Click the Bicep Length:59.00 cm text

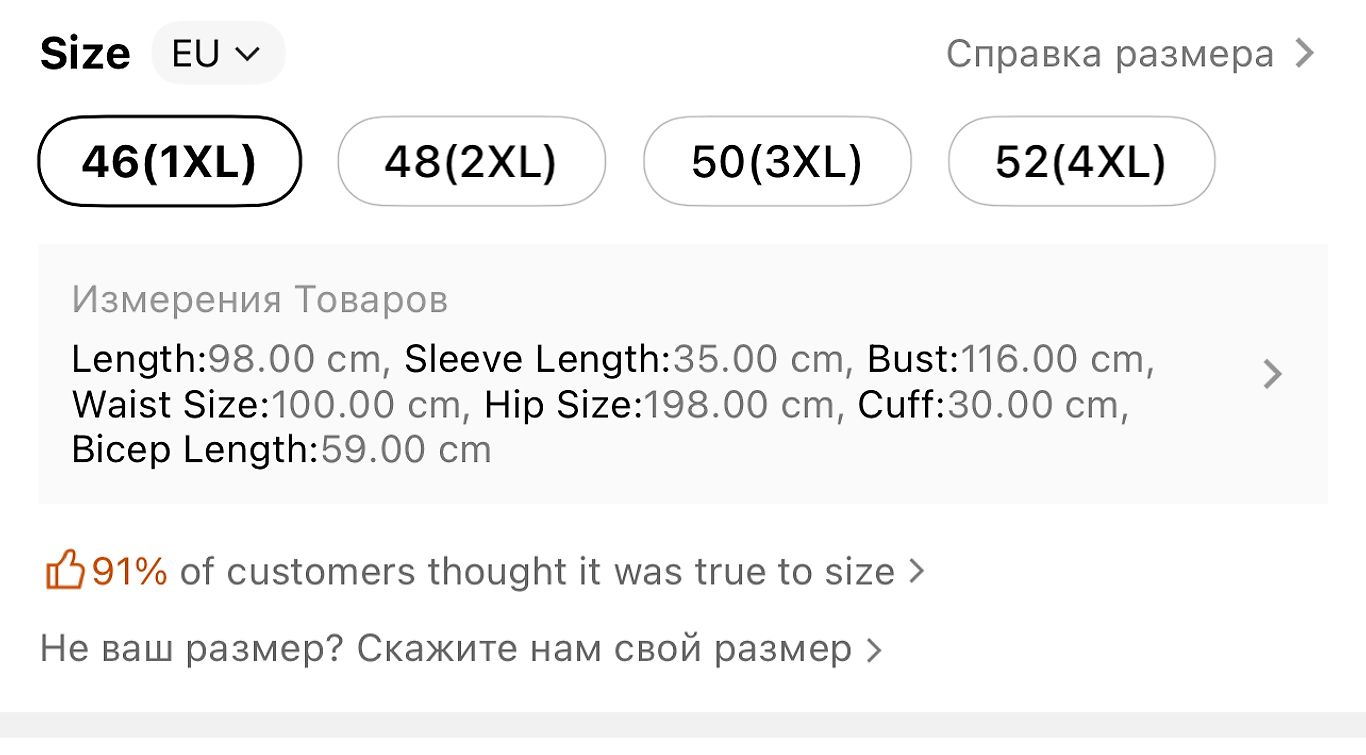(x=281, y=450)
